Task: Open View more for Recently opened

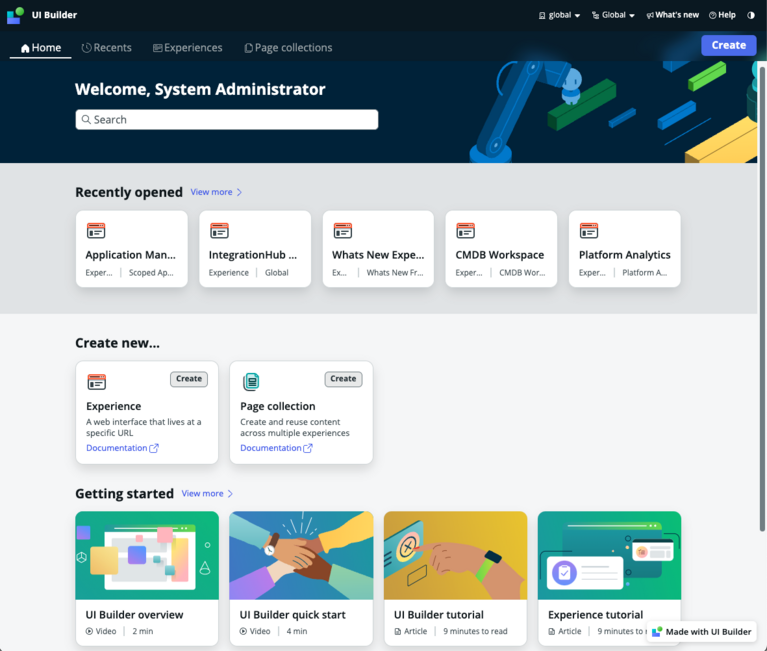Action: click(211, 192)
